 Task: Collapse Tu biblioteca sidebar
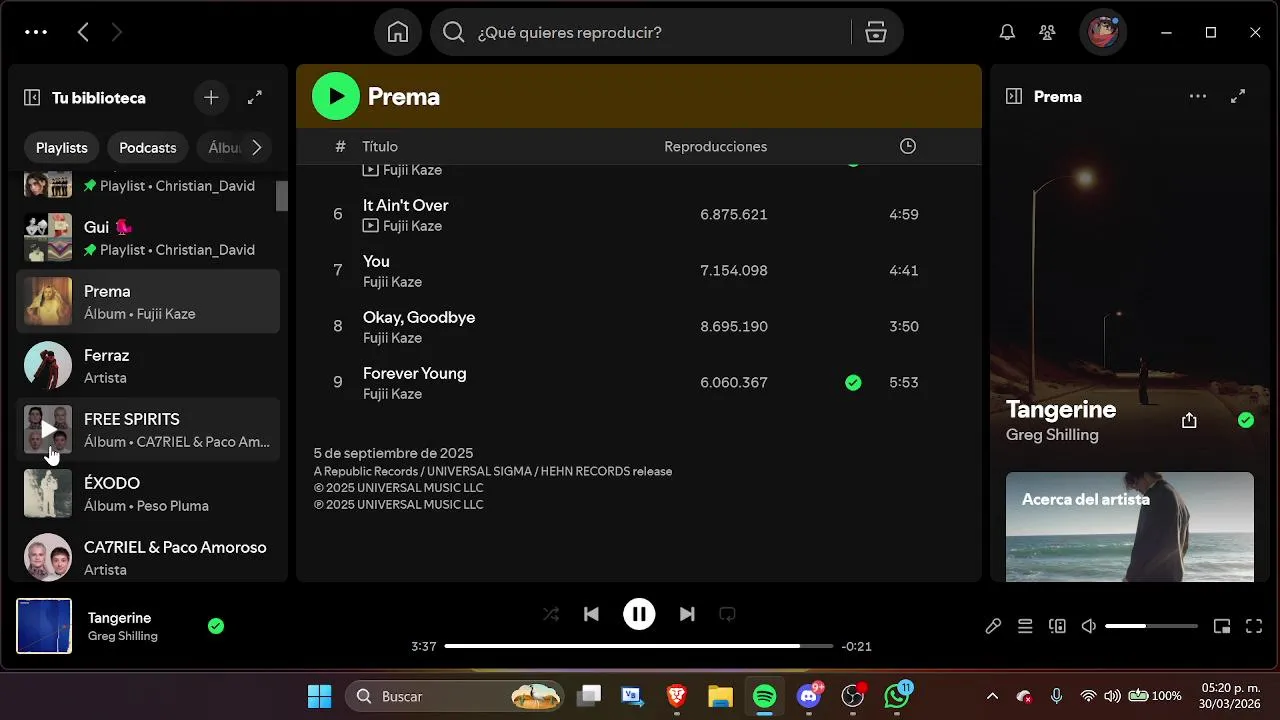point(32,97)
